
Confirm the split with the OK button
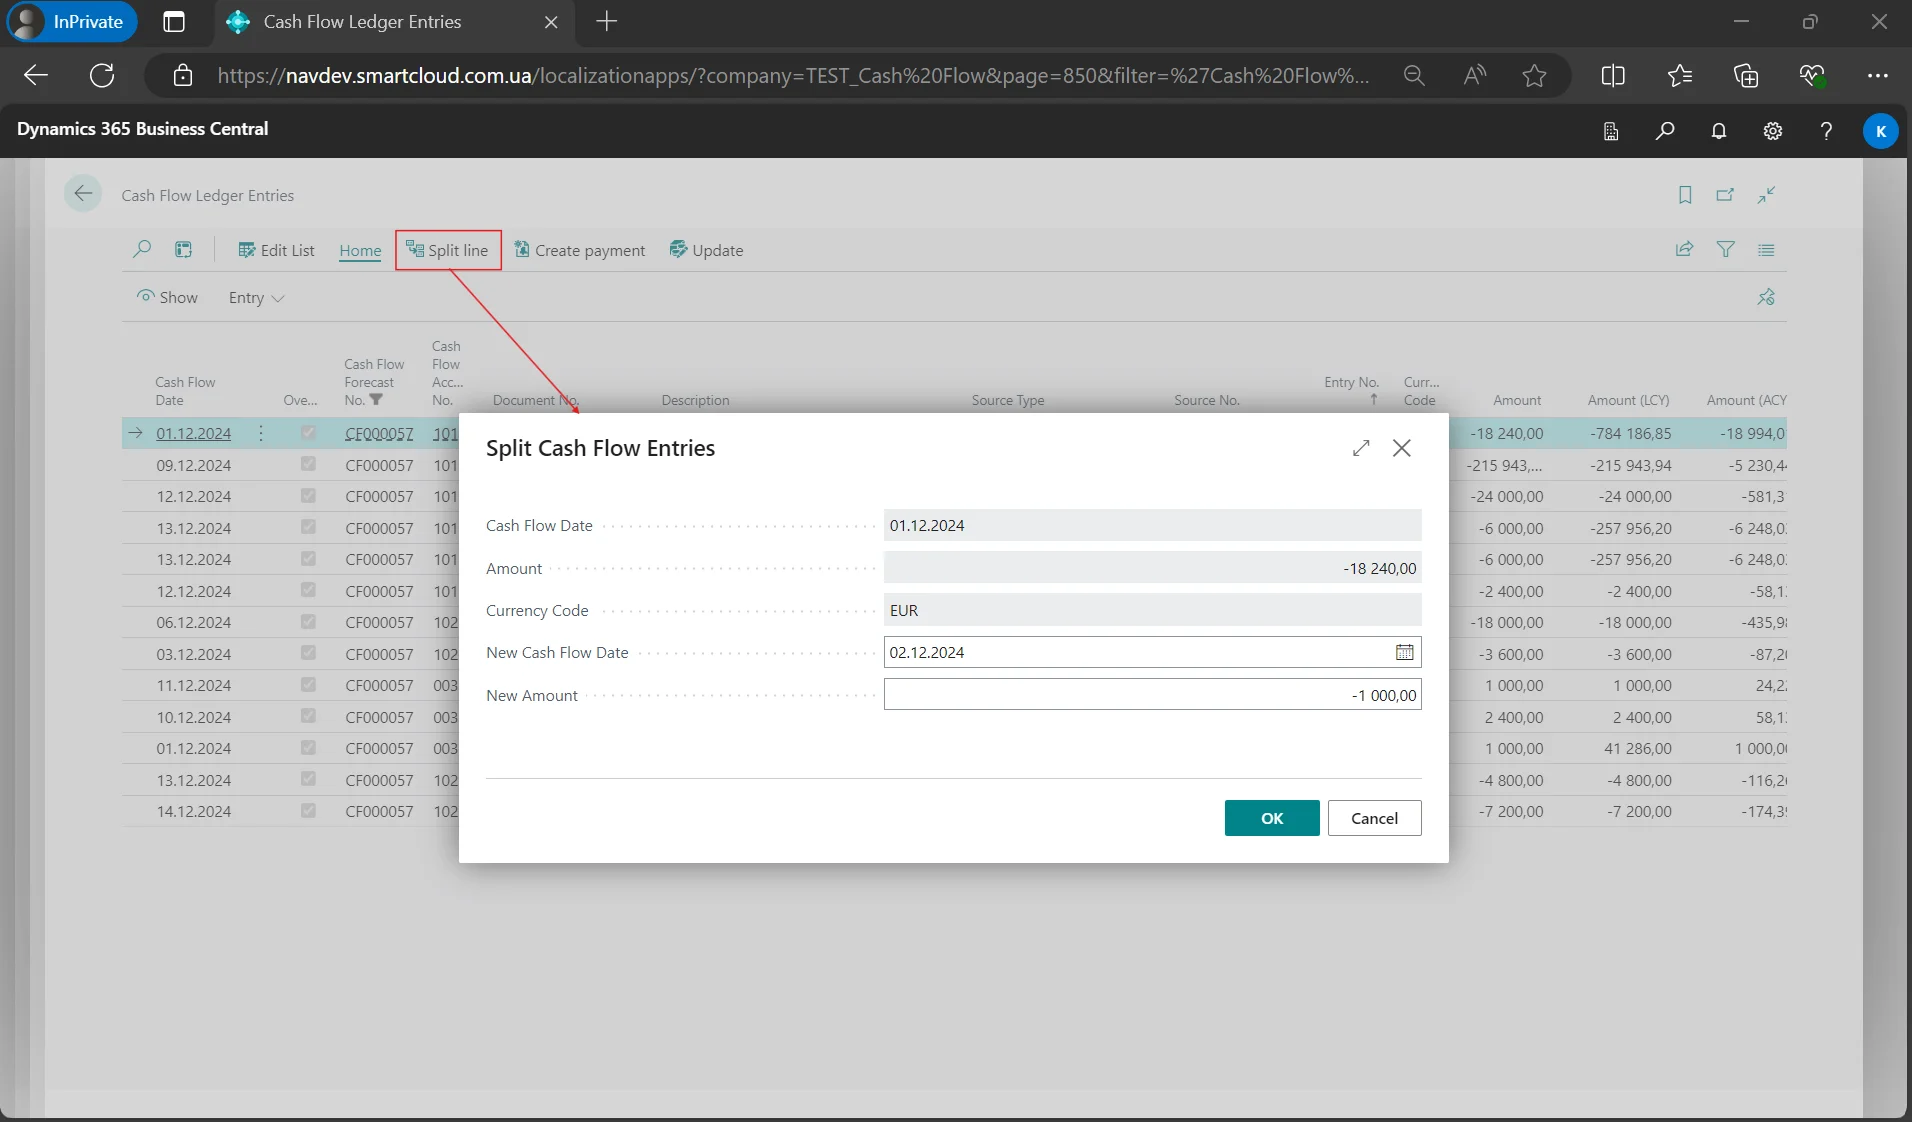coord(1271,818)
